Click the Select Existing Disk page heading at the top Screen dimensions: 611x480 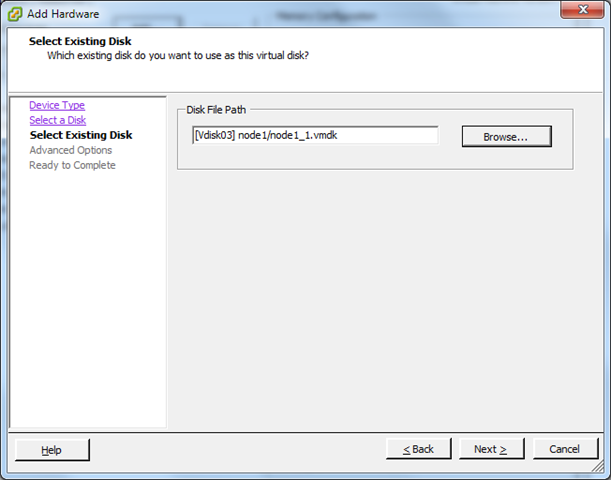coord(80,41)
